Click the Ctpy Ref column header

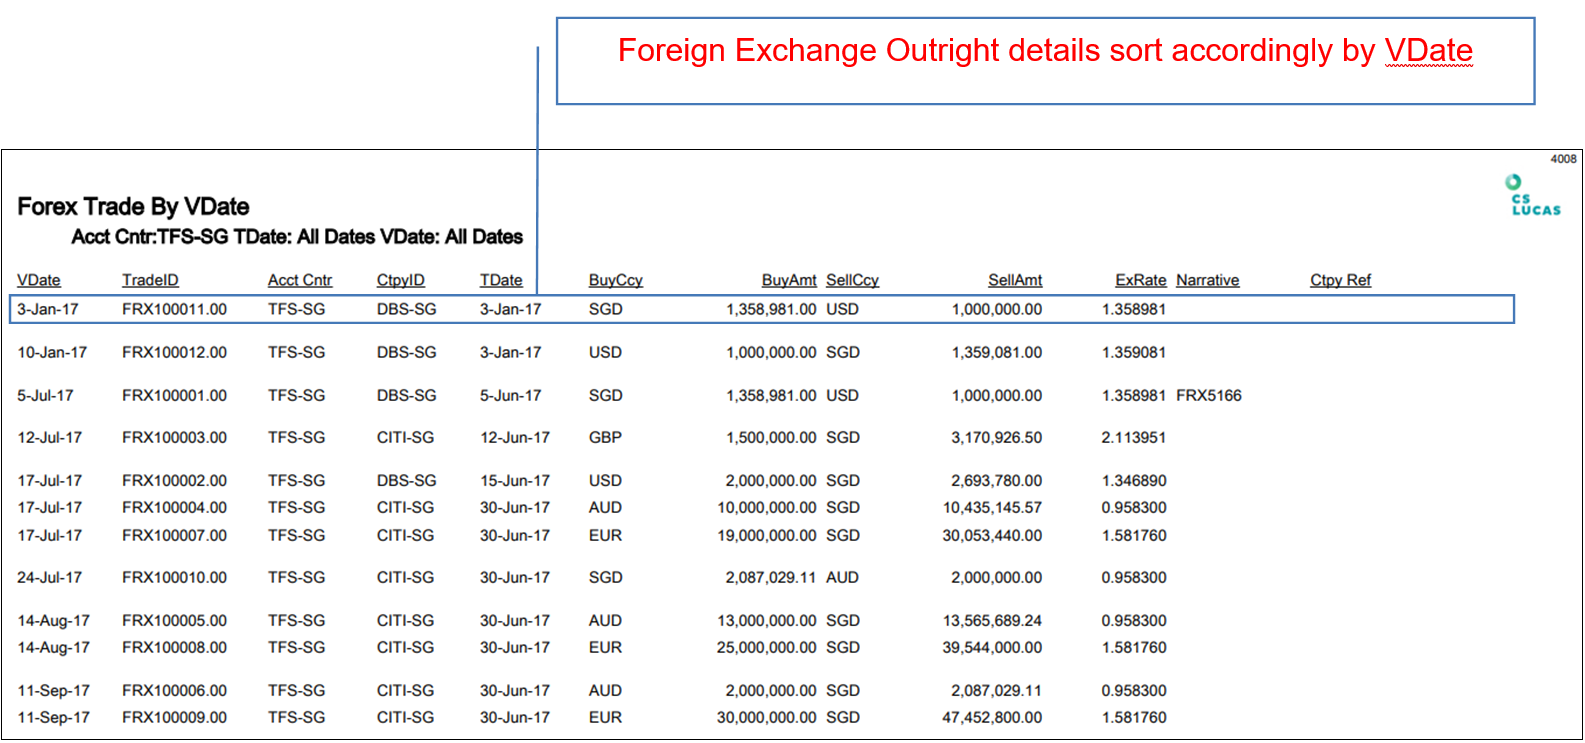tap(1340, 280)
